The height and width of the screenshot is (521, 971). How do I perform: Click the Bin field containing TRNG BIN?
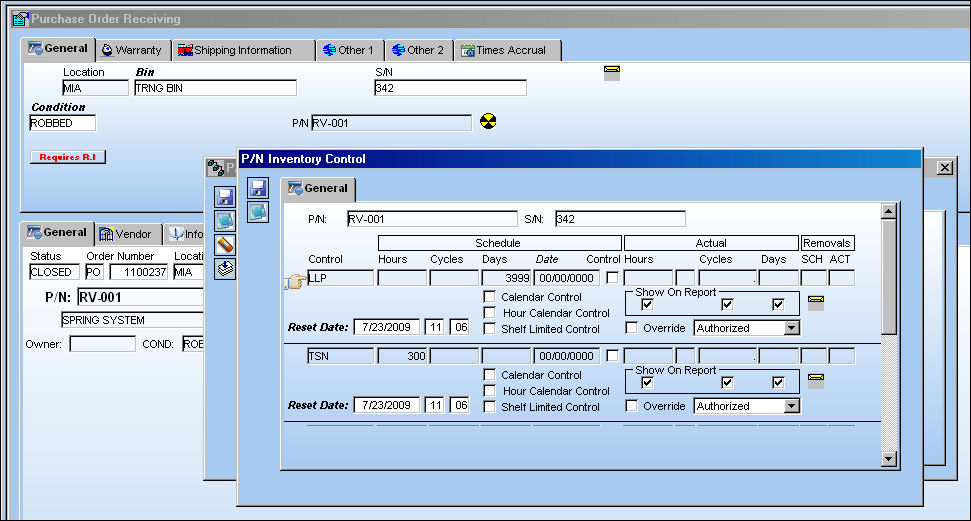(x=215, y=88)
